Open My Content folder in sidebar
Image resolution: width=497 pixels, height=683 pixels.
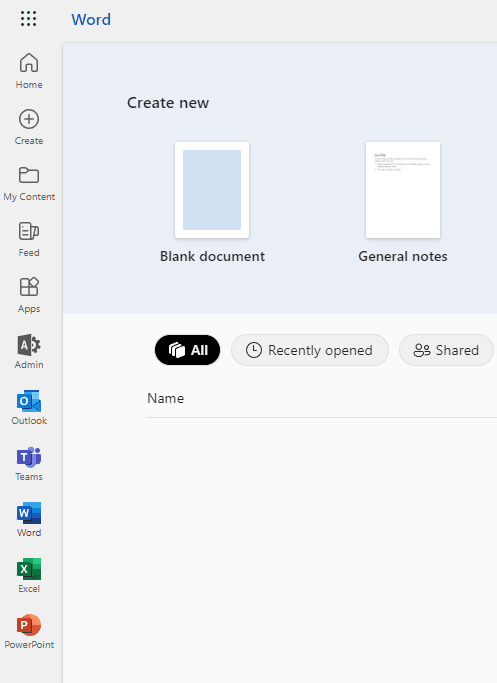(x=29, y=183)
